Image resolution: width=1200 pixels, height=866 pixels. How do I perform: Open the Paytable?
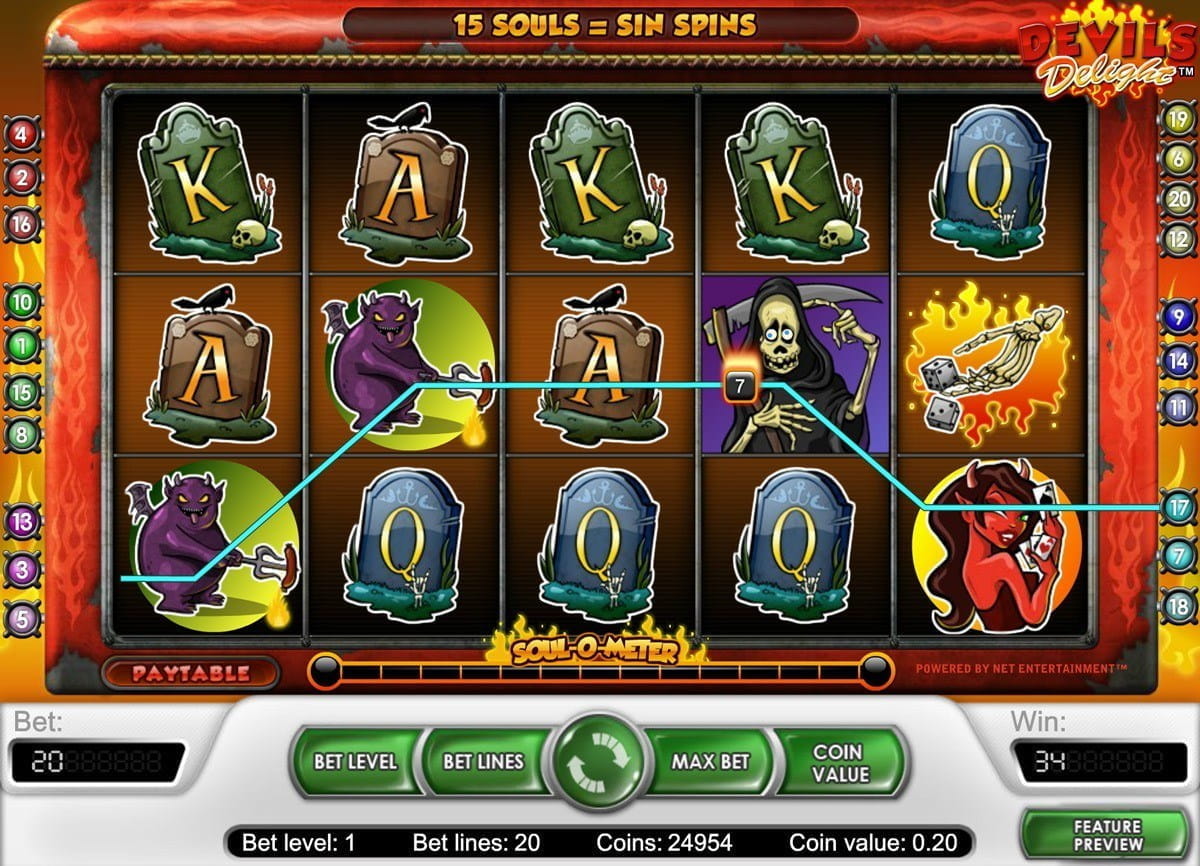click(x=190, y=673)
